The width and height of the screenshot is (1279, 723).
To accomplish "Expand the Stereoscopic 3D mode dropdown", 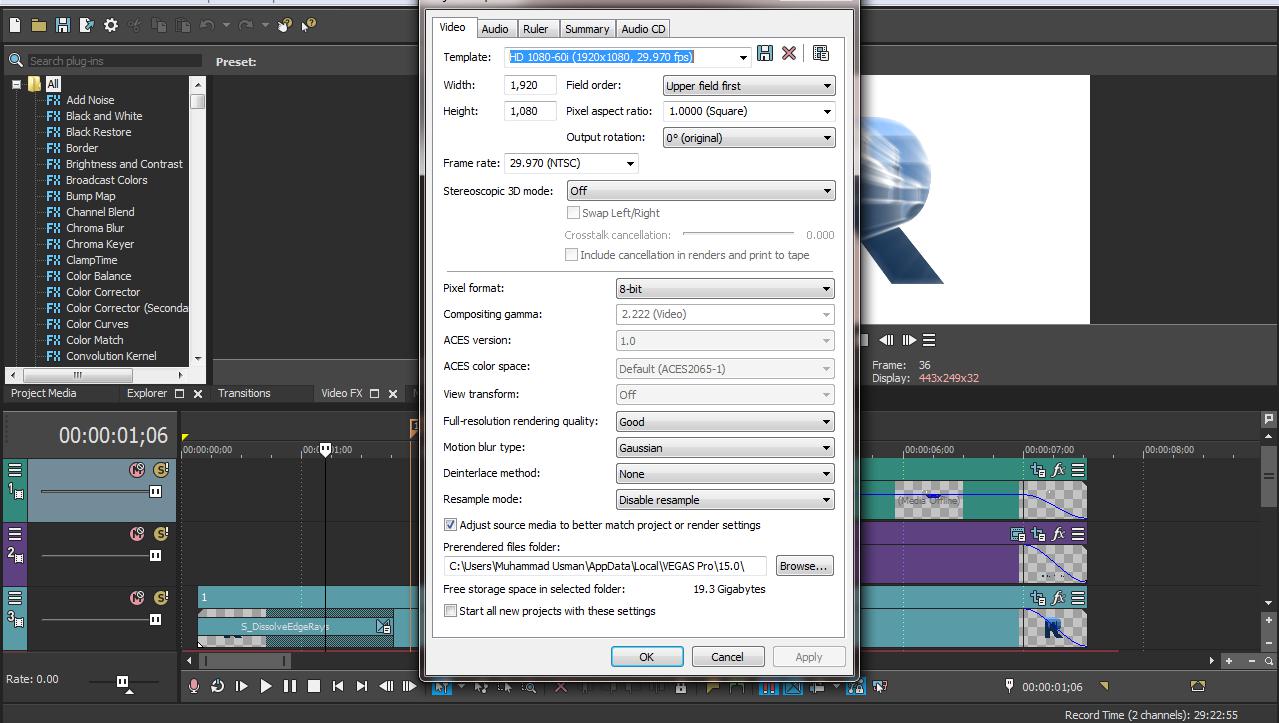I will pos(829,190).
